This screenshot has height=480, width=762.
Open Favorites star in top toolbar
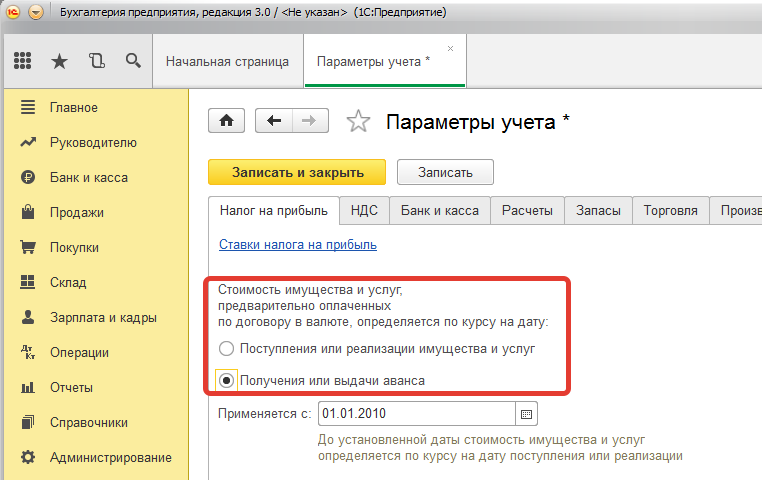coord(59,61)
